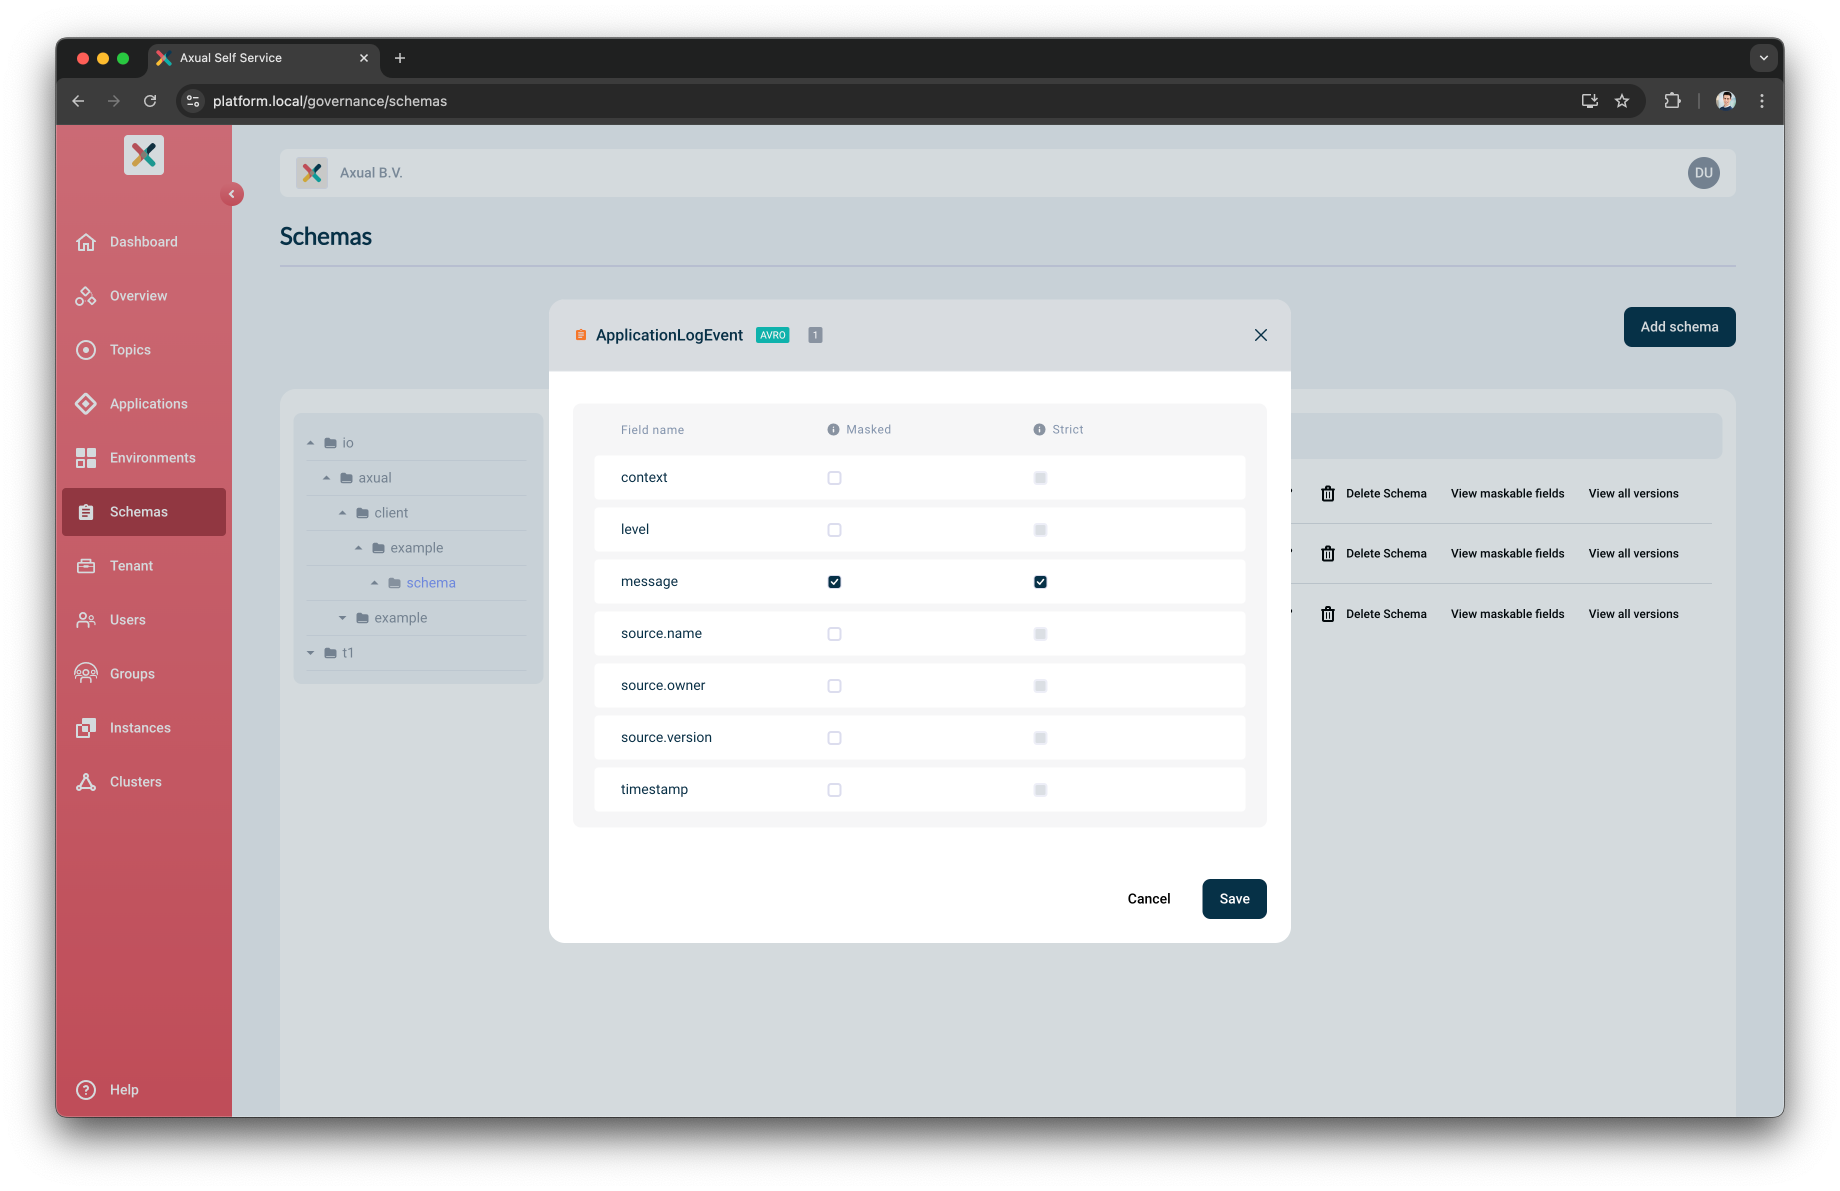
Task: Open Dashboard from sidebar menu
Action: point(144,242)
